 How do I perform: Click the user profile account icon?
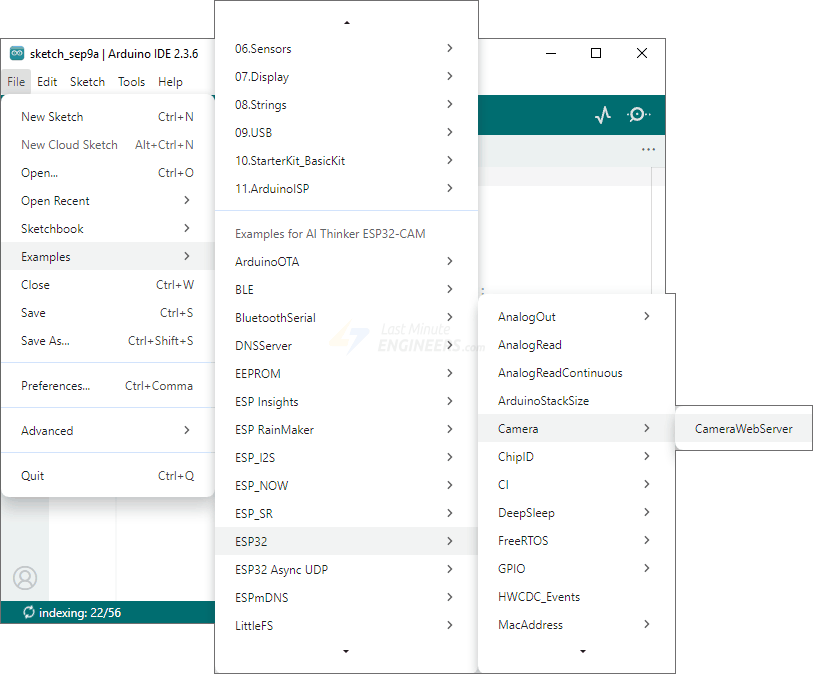(x=25, y=578)
